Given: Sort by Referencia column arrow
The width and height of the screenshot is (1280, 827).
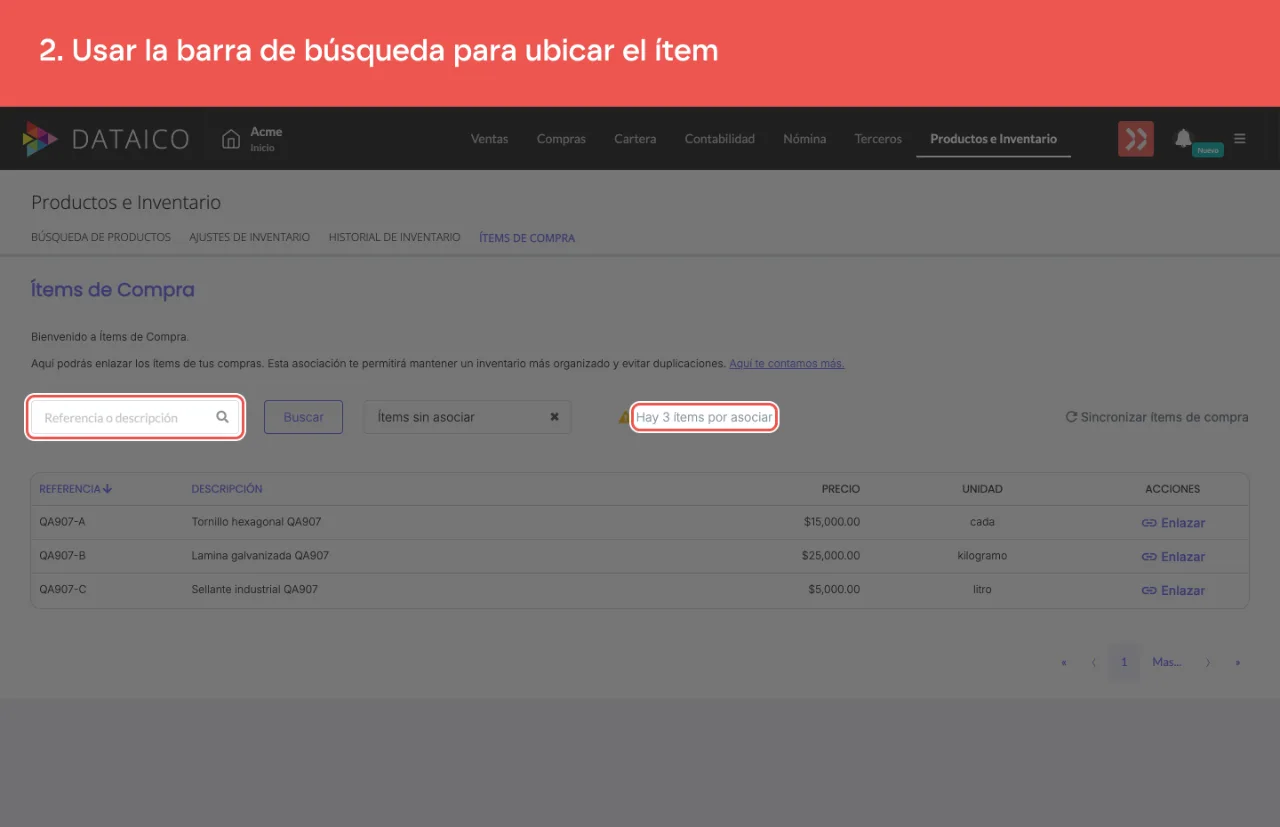Looking at the screenshot, I should tap(107, 489).
